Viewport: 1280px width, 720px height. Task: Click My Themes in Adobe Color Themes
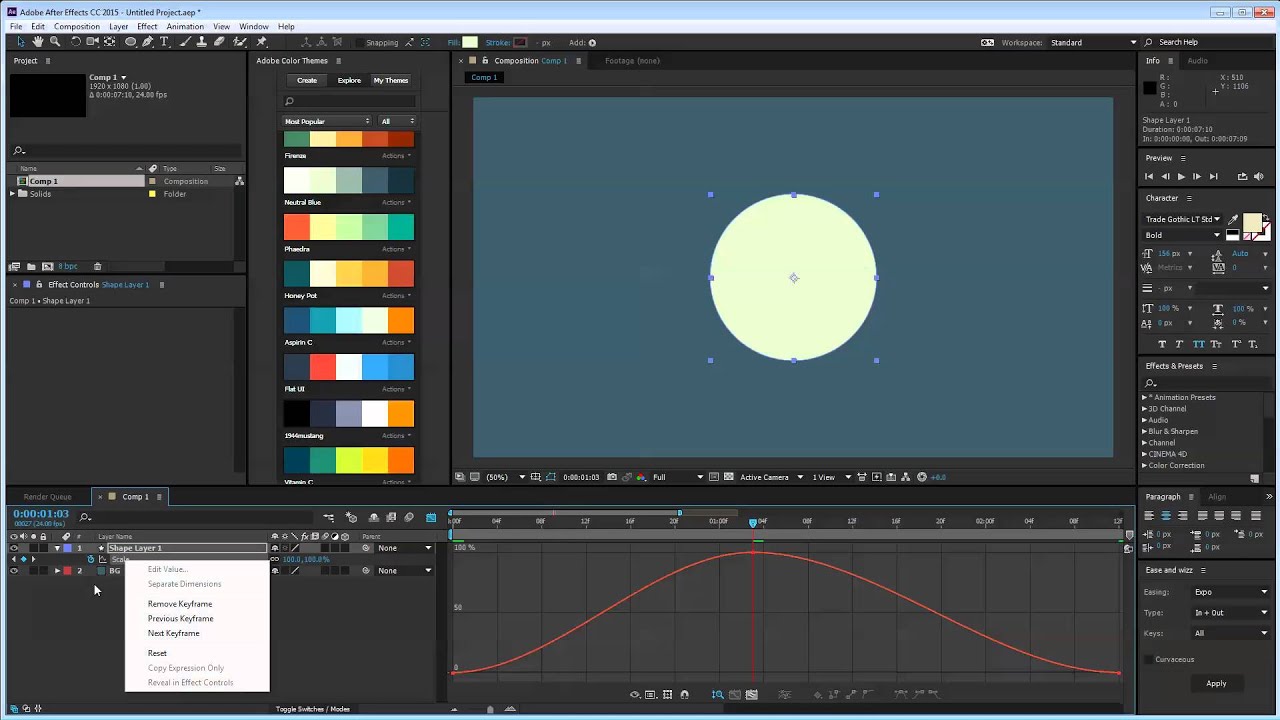coord(391,80)
